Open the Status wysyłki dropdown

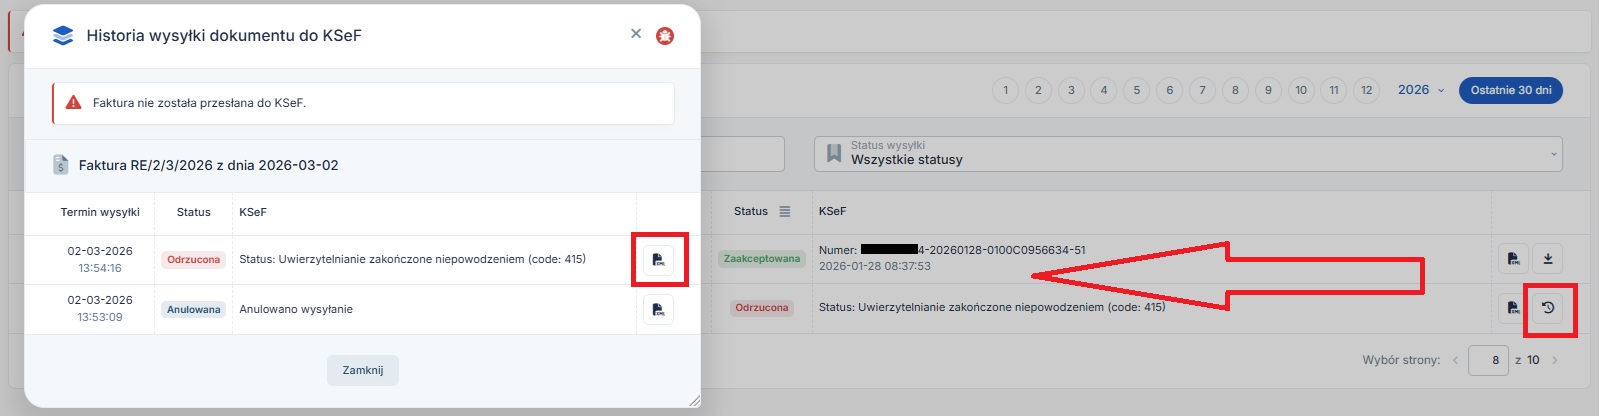[x=1188, y=153]
